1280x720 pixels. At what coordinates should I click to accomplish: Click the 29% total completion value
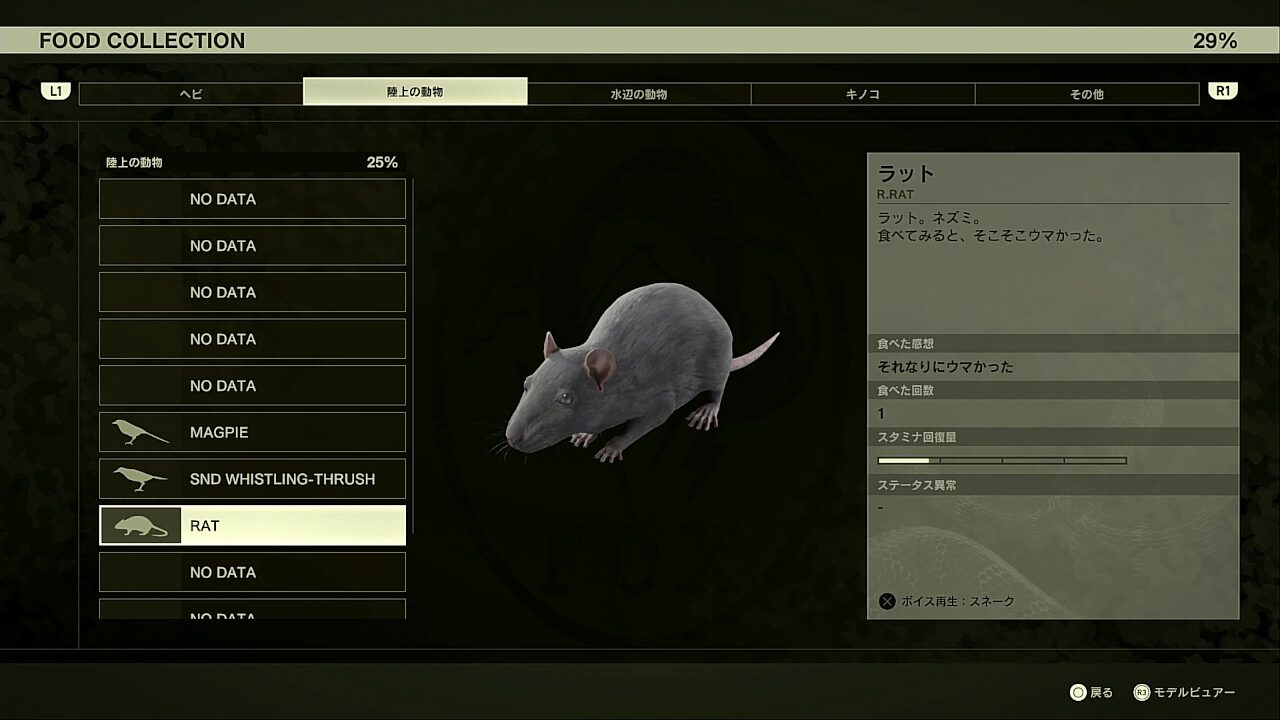1215,41
